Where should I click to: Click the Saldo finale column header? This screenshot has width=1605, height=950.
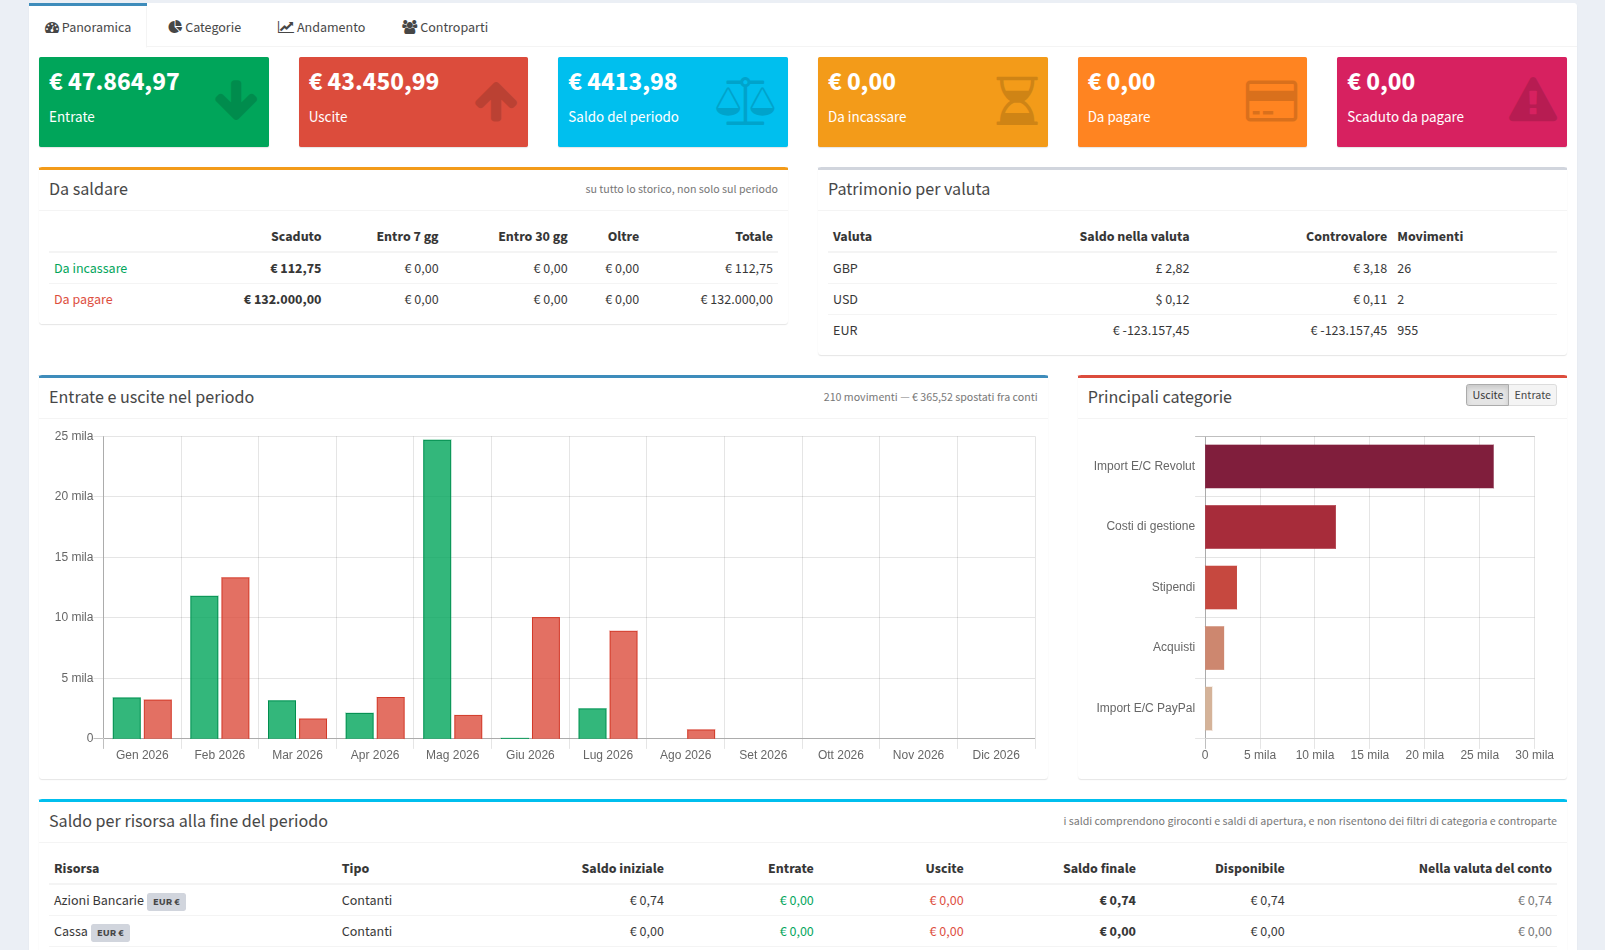(1099, 868)
